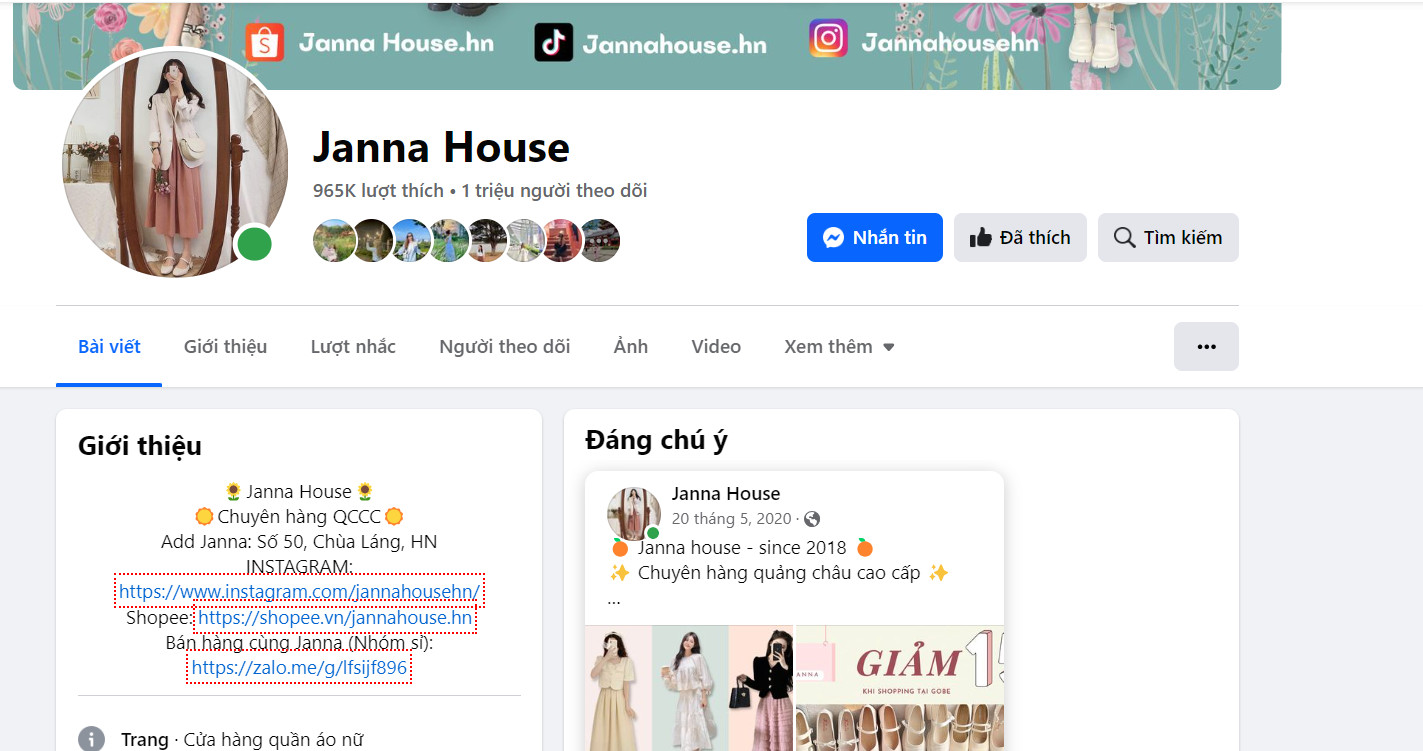Image resolution: width=1423 pixels, height=751 pixels.
Task: Expand truncated post text via ellipsis
Action: tap(614, 600)
